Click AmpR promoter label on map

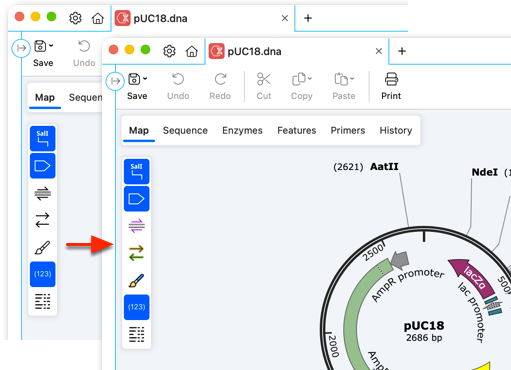click(407, 284)
